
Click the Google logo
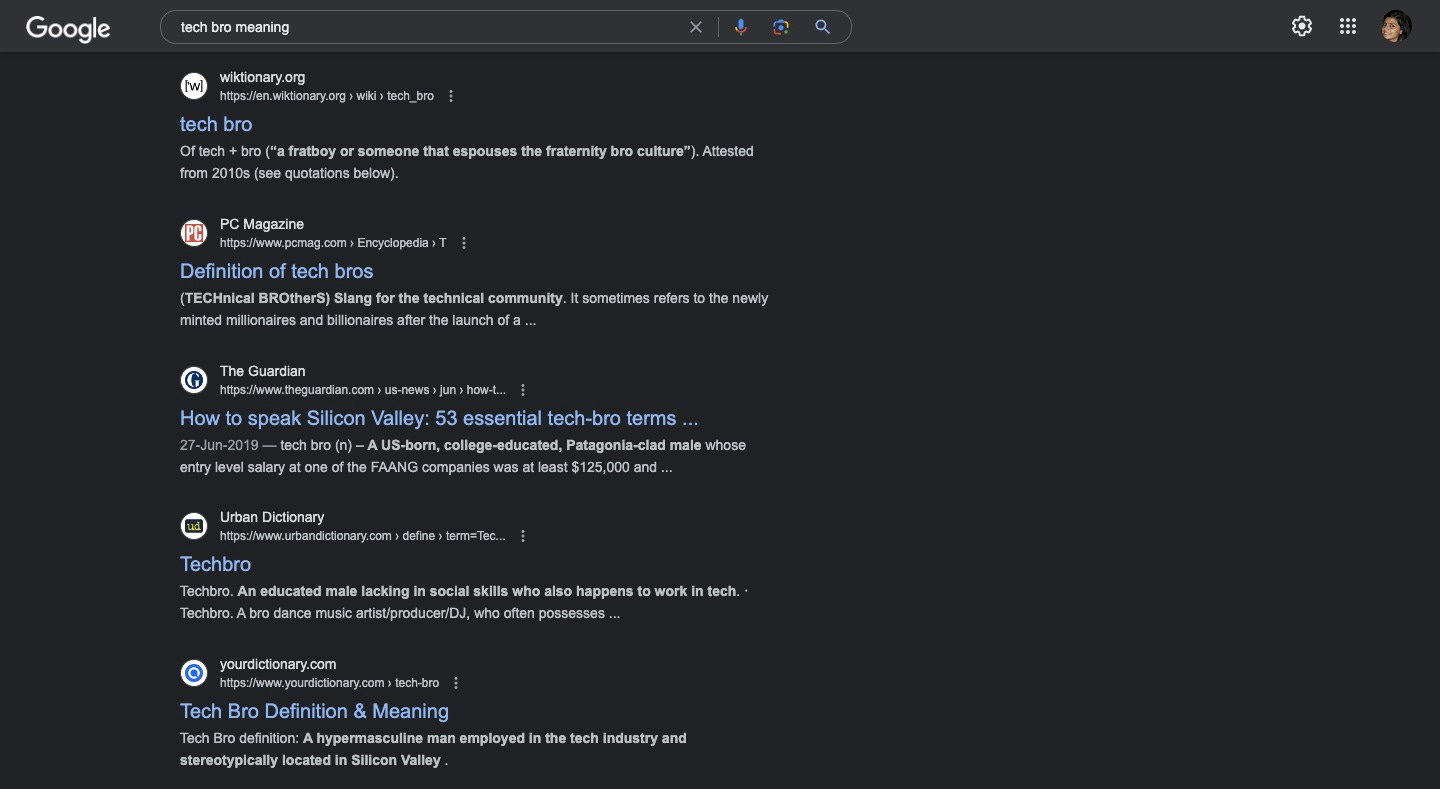click(68, 28)
